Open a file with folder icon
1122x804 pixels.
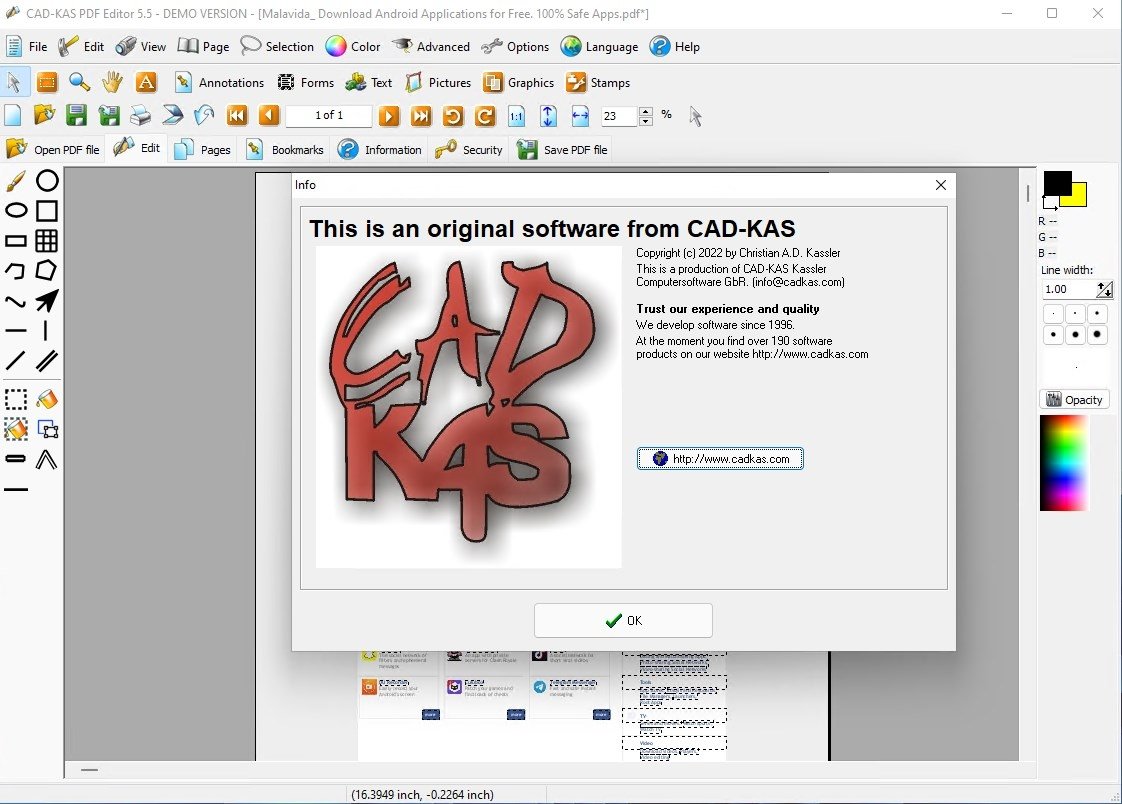pos(44,115)
